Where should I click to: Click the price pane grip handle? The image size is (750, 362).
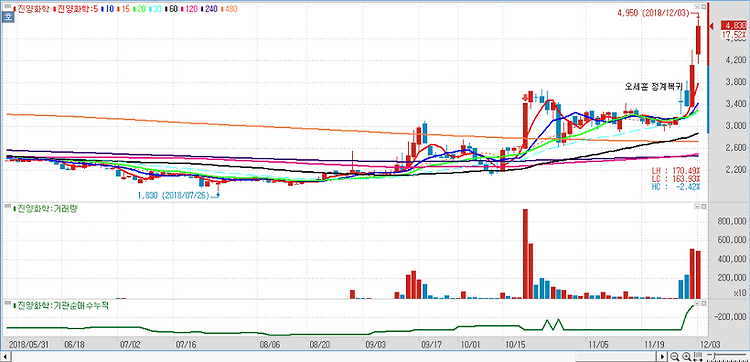8,6
